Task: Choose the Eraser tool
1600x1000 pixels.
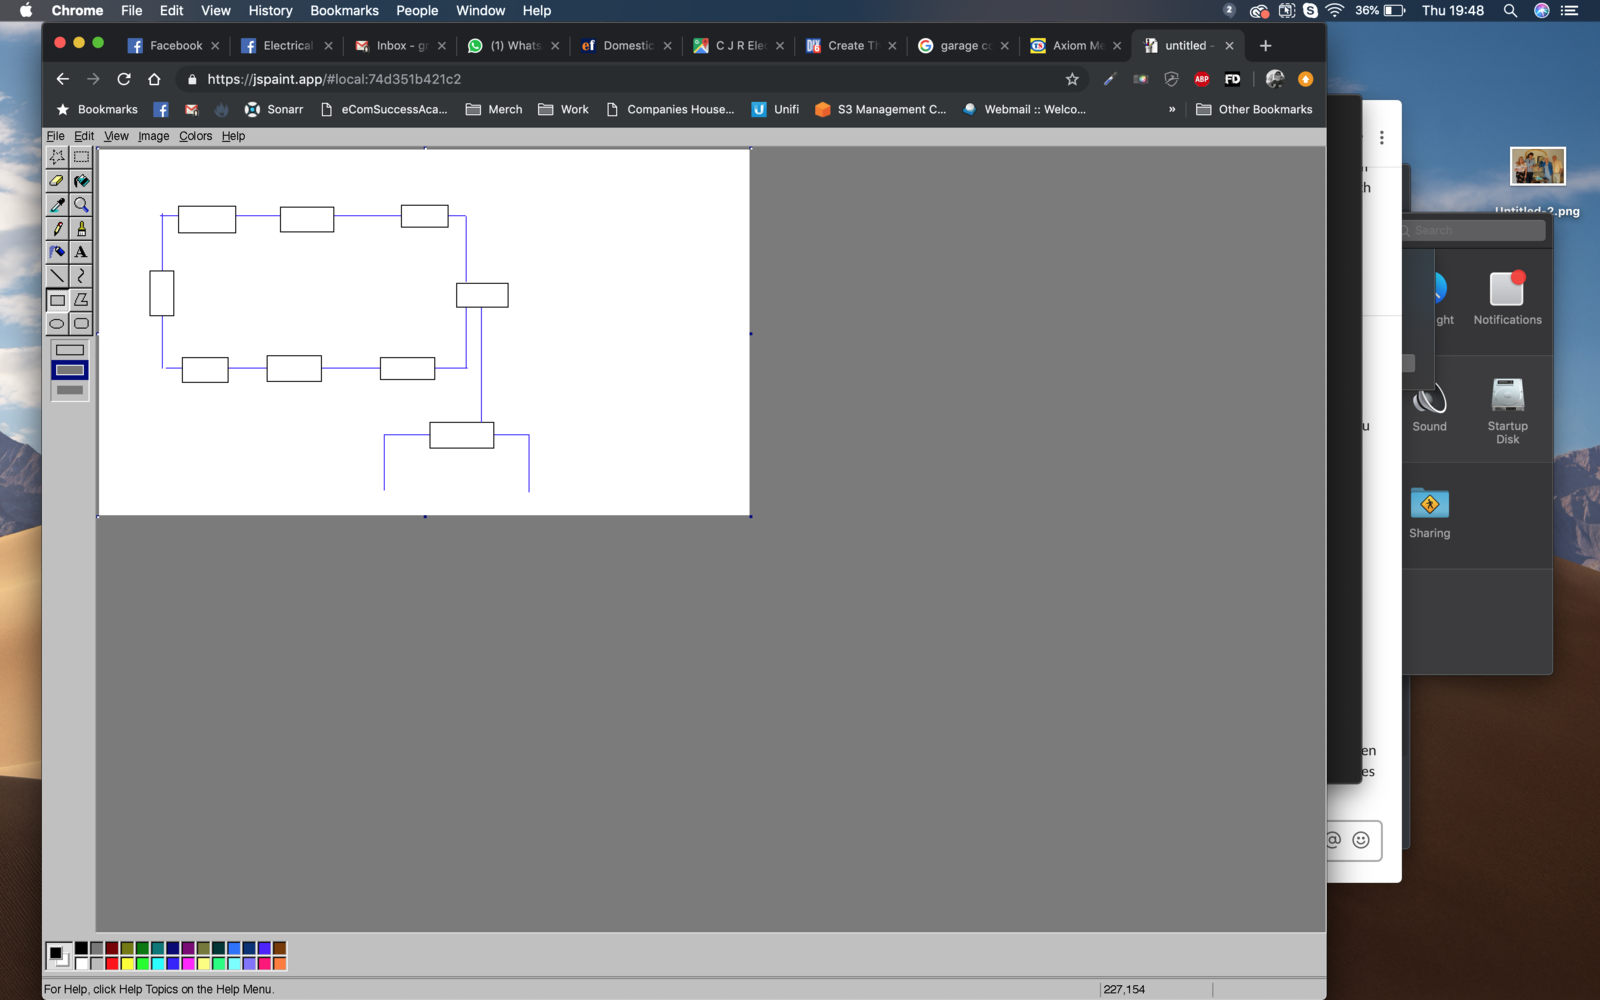Action: point(57,181)
